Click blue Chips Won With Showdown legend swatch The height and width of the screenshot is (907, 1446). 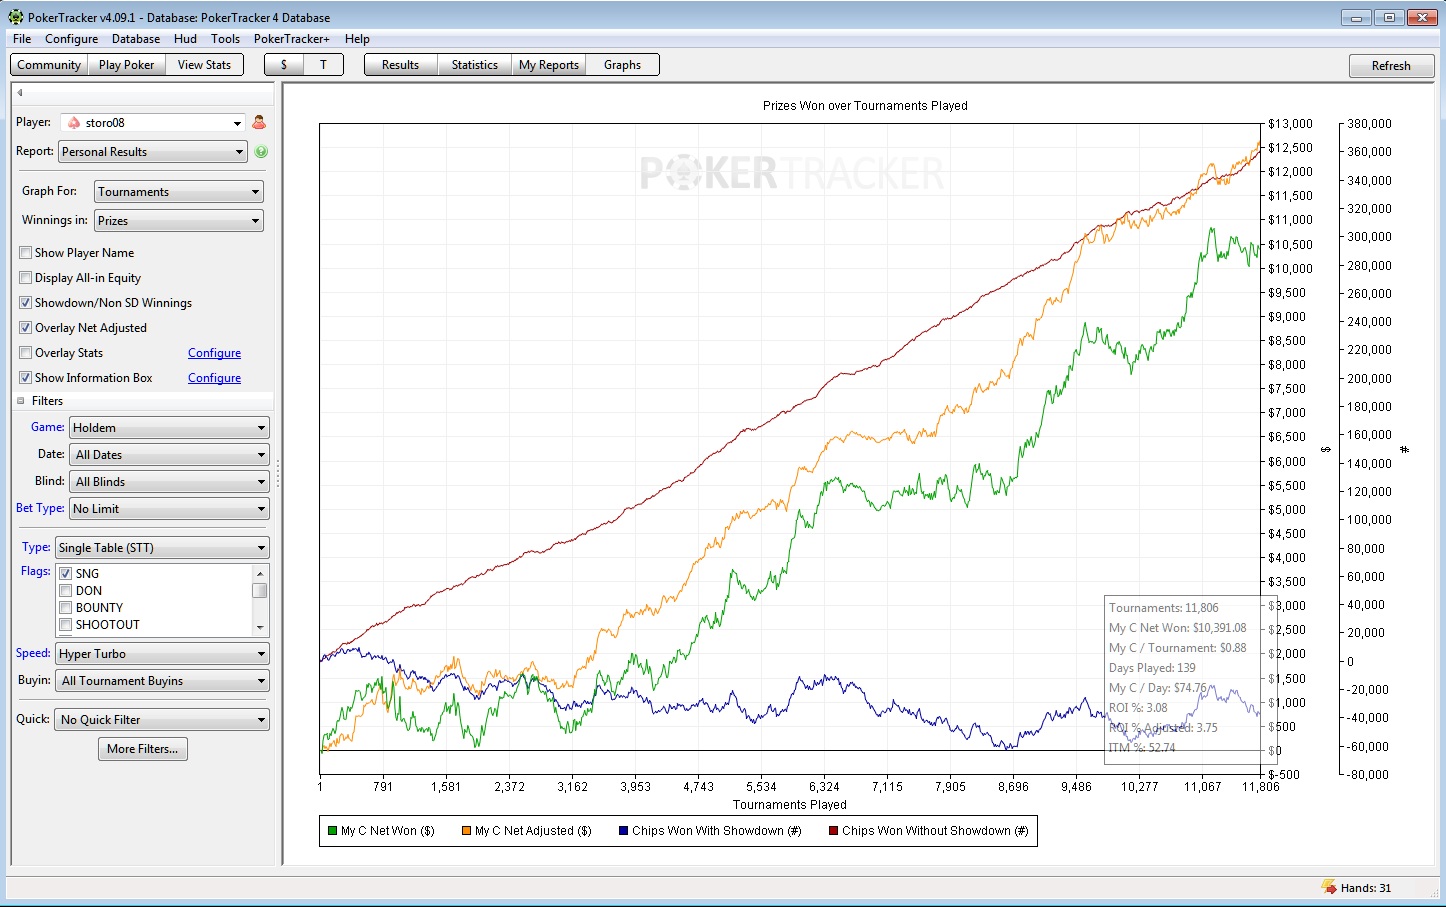[x=623, y=831]
